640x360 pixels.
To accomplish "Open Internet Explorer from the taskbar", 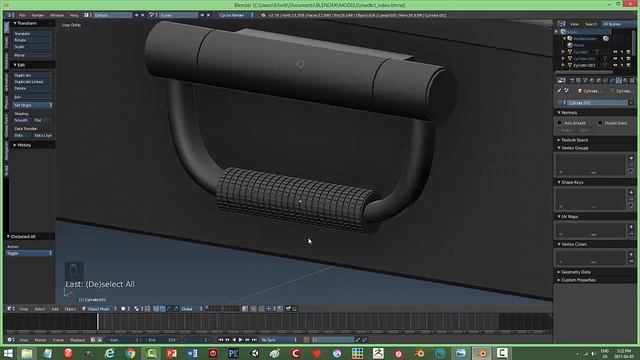I will click(x=109, y=353).
